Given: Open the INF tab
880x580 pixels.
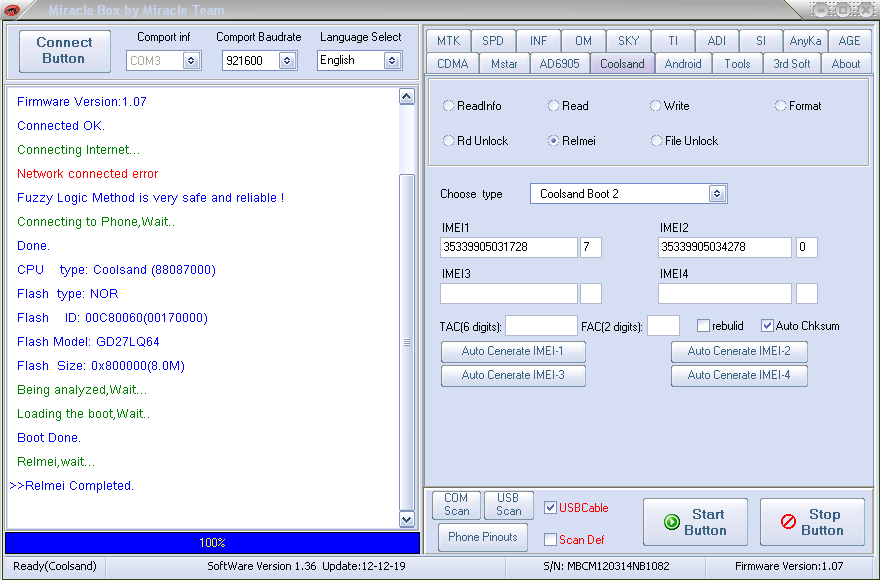Looking at the screenshot, I should tap(538, 41).
